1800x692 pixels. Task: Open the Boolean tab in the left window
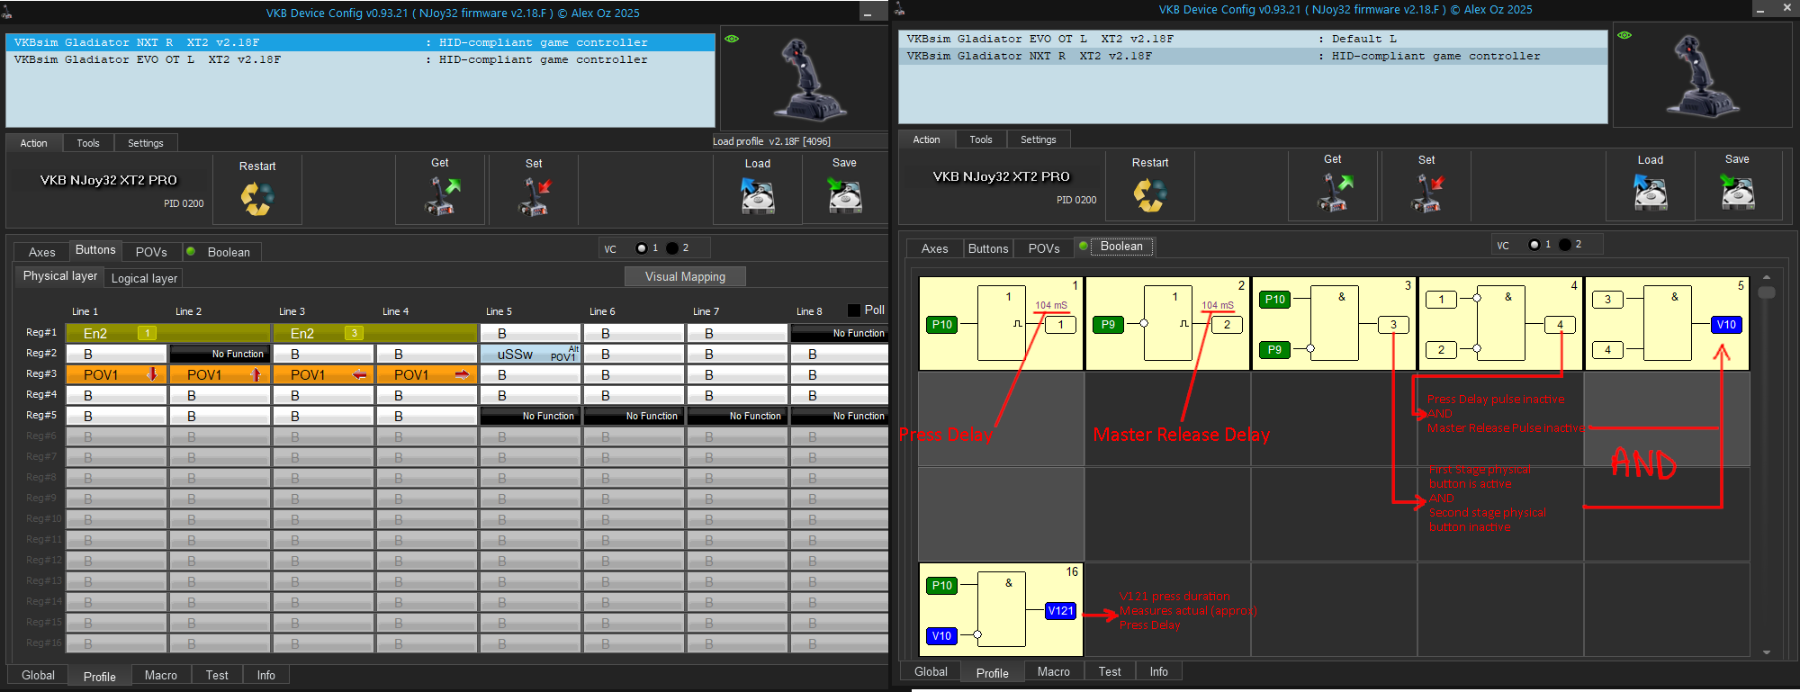pos(222,252)
